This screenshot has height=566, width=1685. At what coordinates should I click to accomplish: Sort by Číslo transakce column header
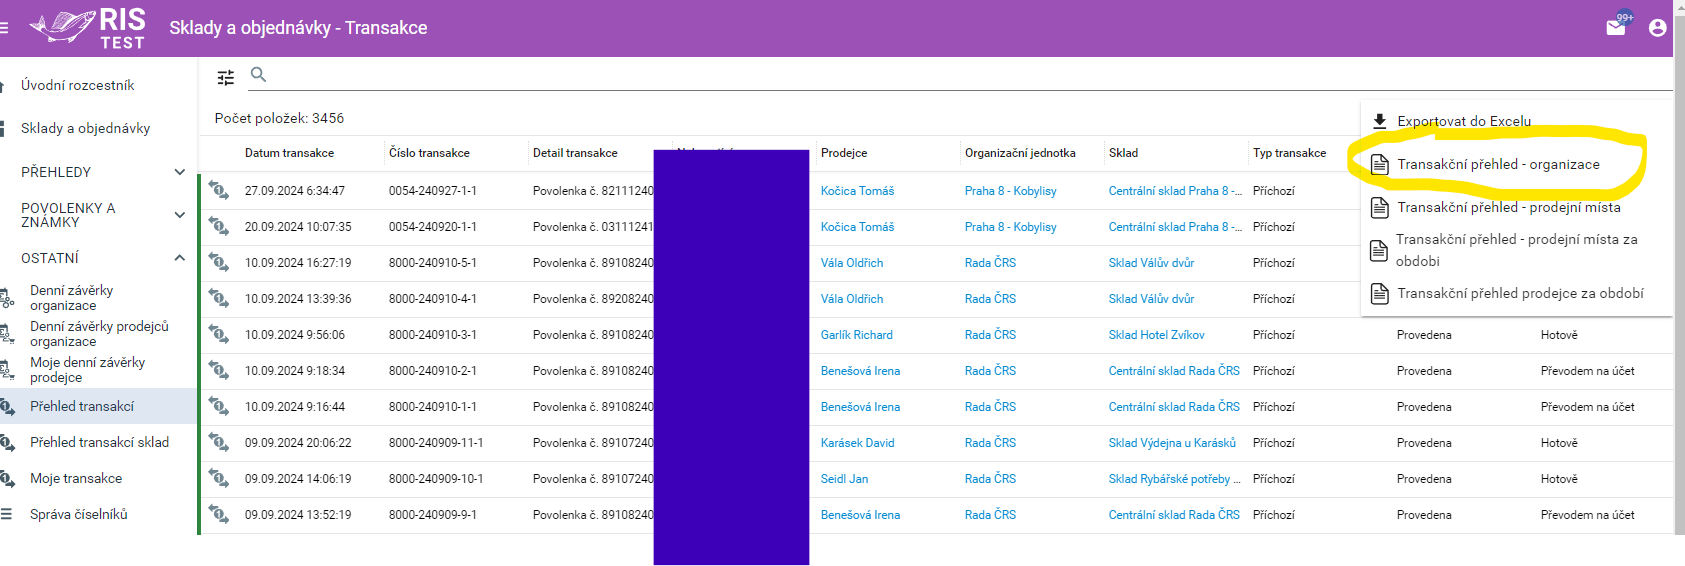coord(429,153)
